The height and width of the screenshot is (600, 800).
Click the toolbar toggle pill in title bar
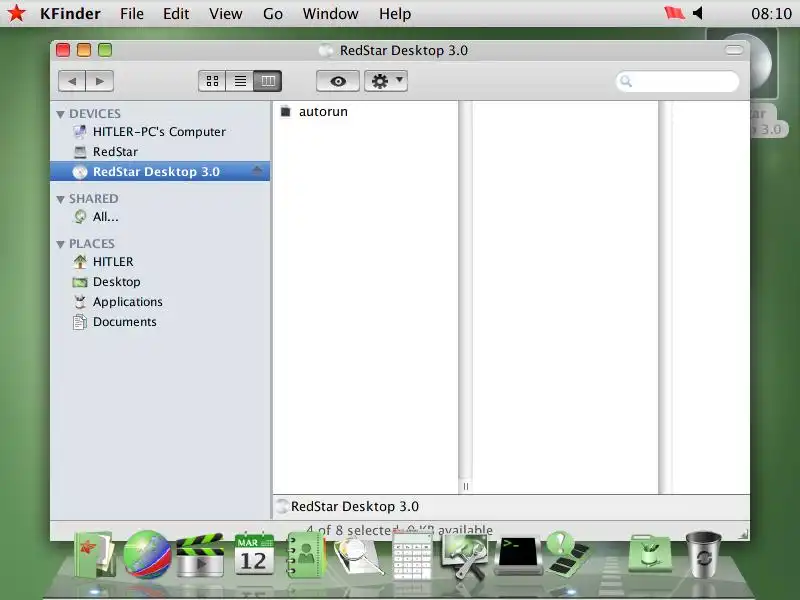pyautogui.click(x=734, y=50)
